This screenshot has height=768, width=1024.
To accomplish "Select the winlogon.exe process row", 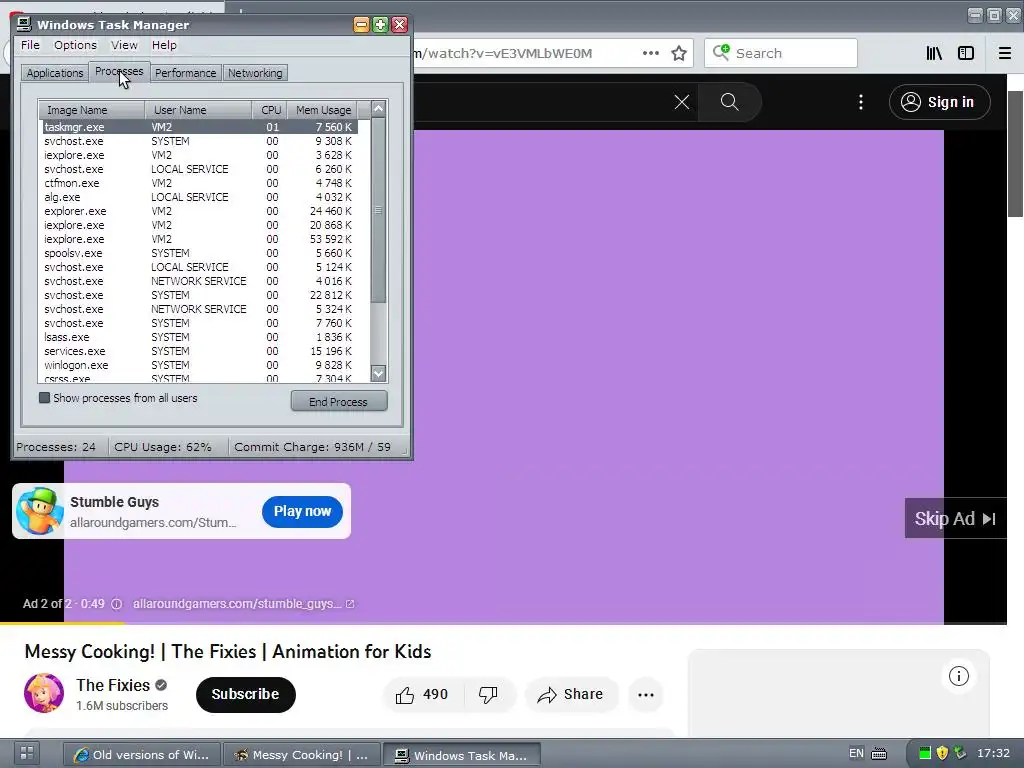I will (x=200, y=366).
